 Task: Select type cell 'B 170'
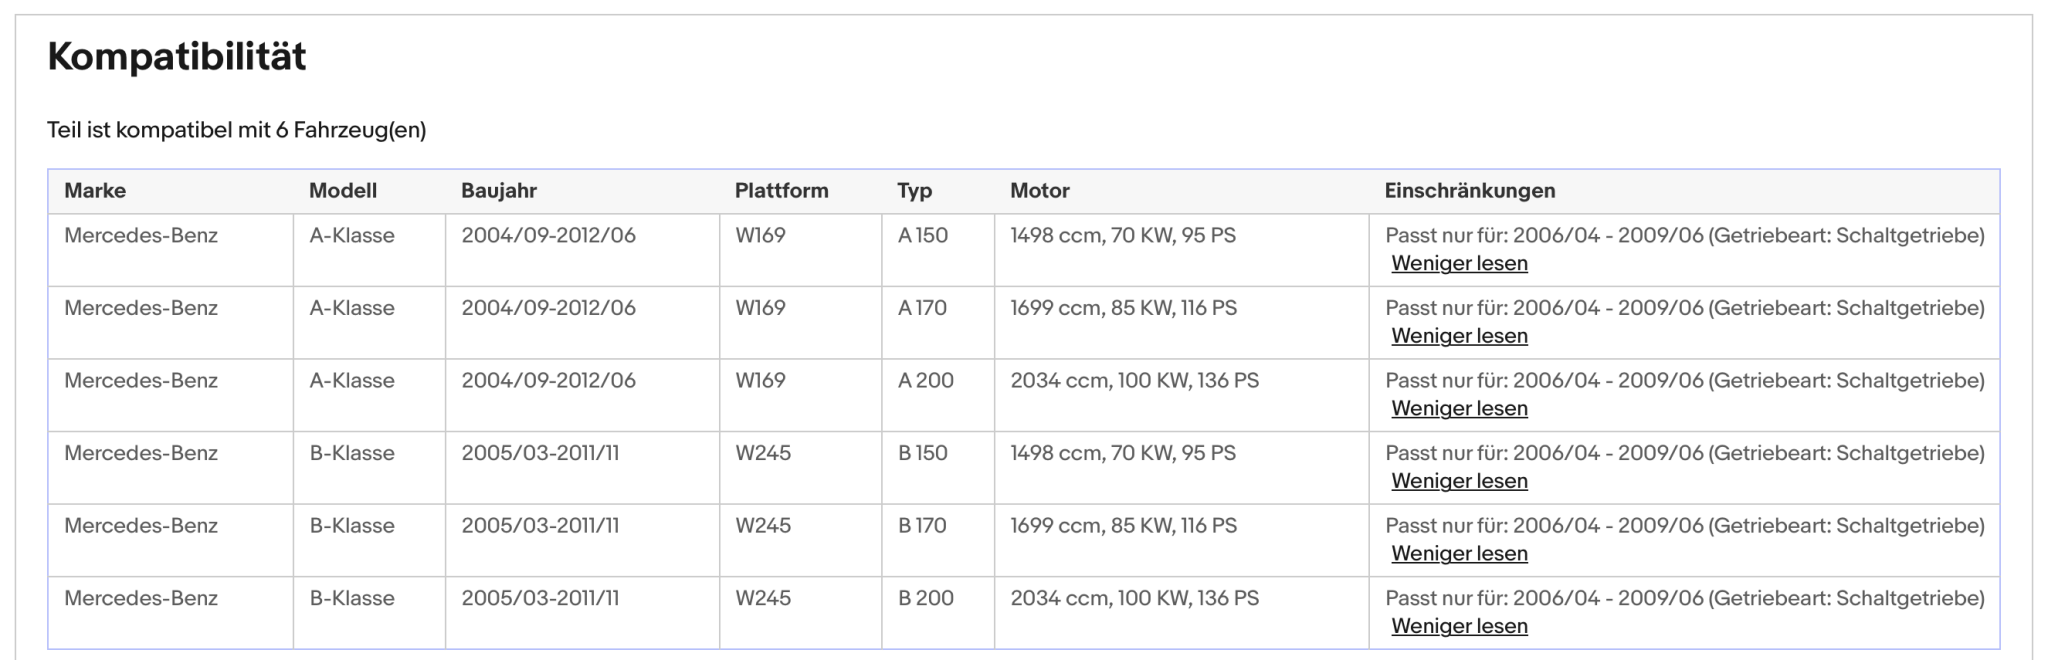[922, 526]
